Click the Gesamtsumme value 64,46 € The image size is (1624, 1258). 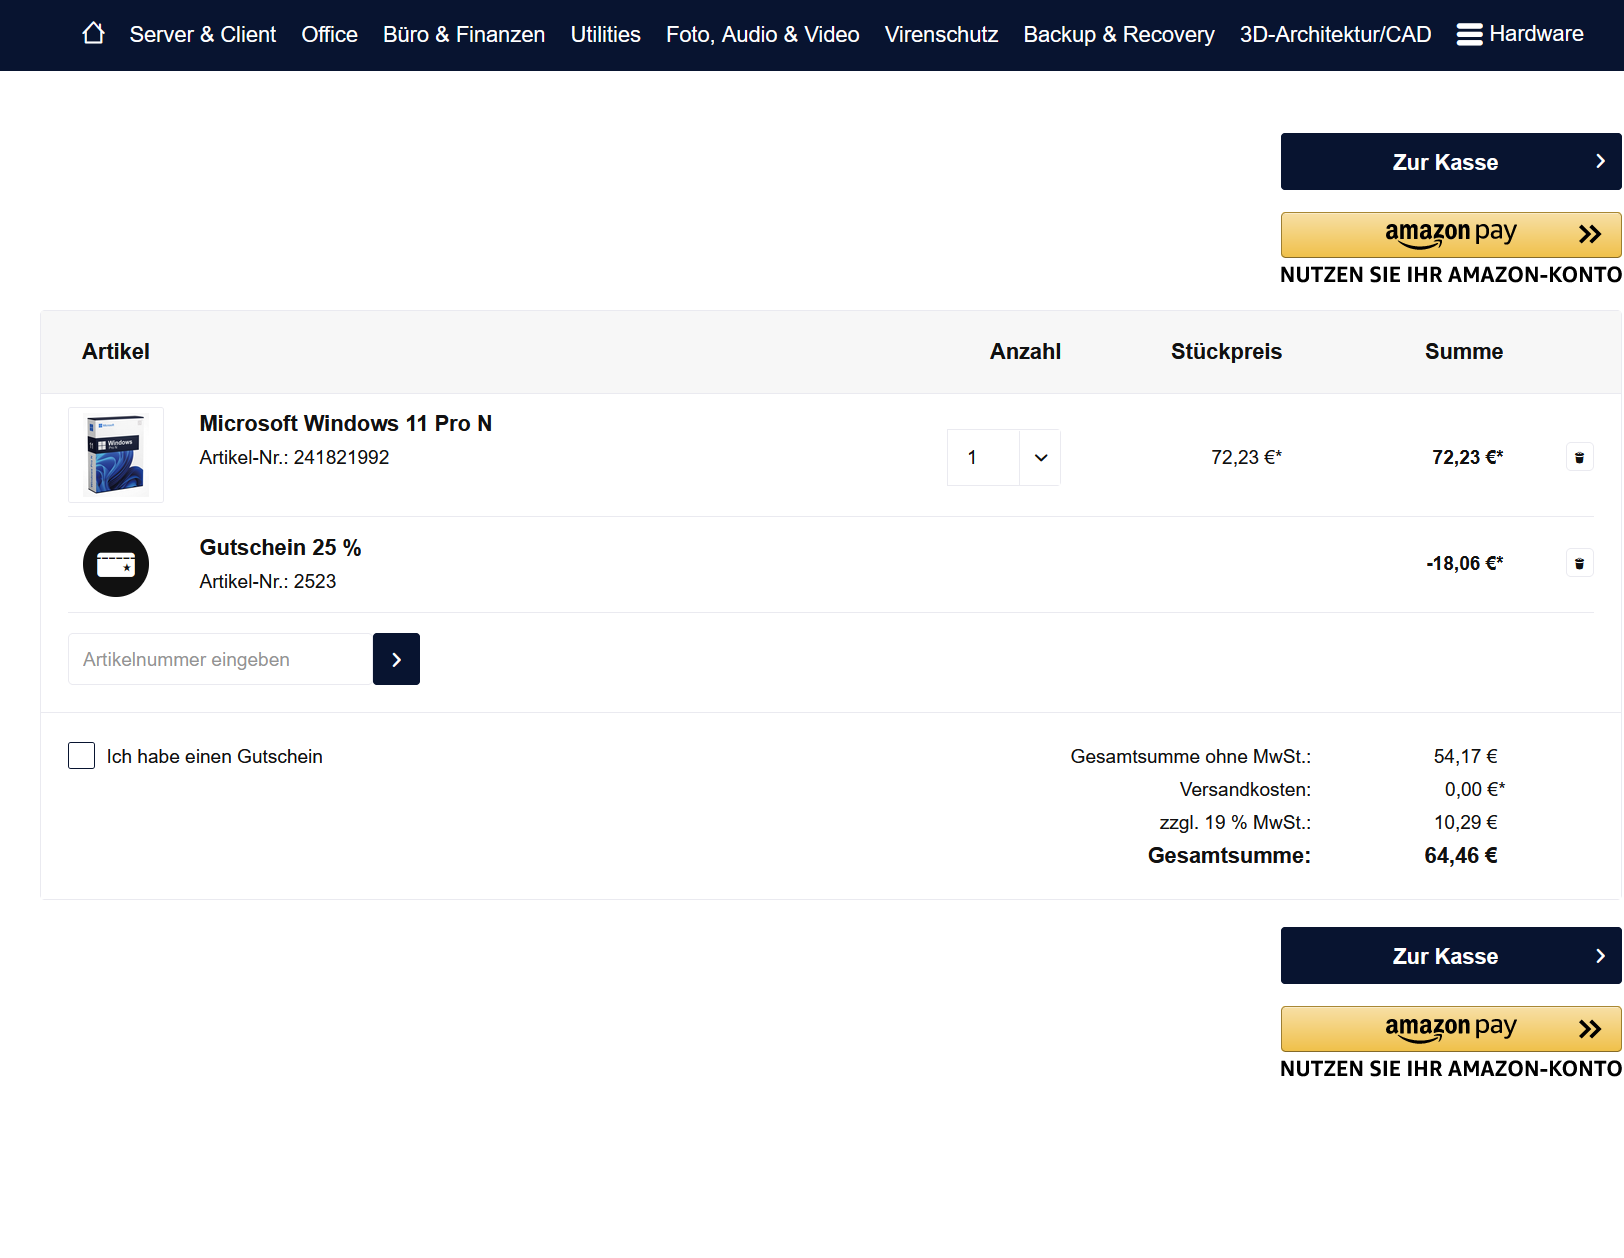pos(1461,855)
